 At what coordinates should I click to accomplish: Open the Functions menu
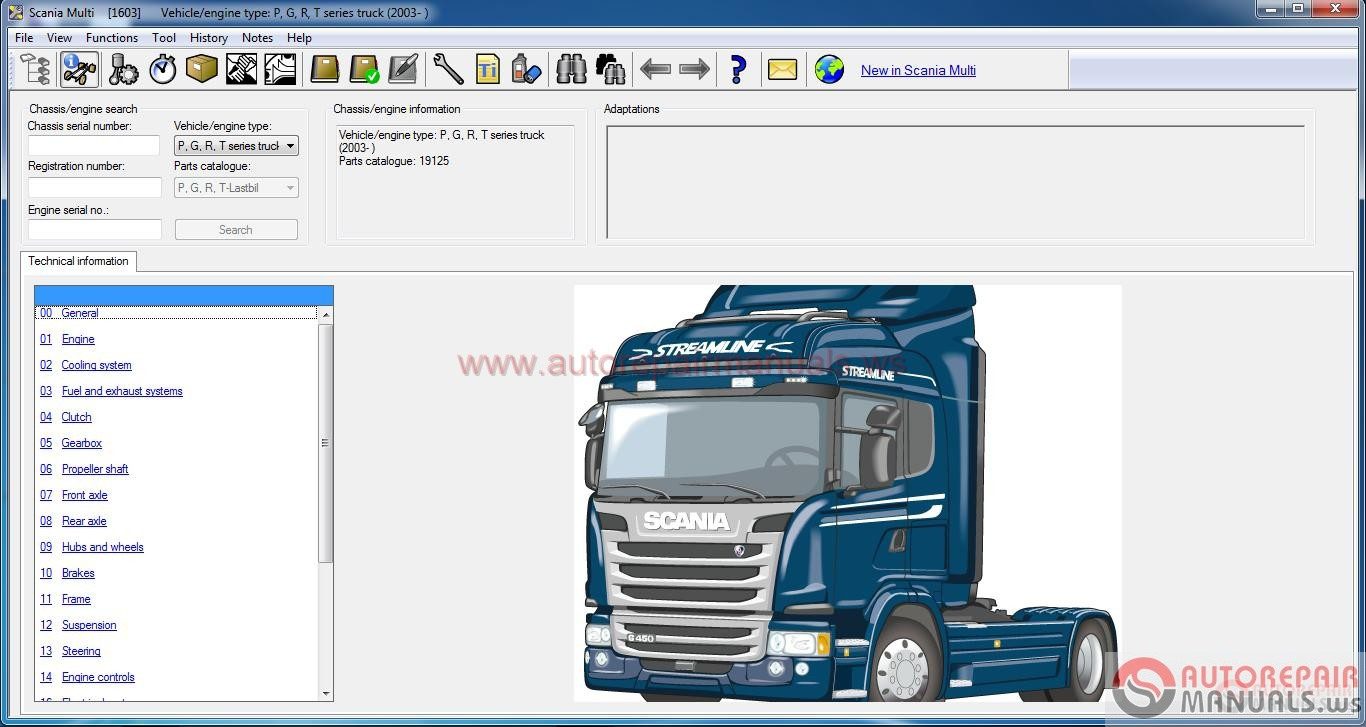[x=112, y=38]
